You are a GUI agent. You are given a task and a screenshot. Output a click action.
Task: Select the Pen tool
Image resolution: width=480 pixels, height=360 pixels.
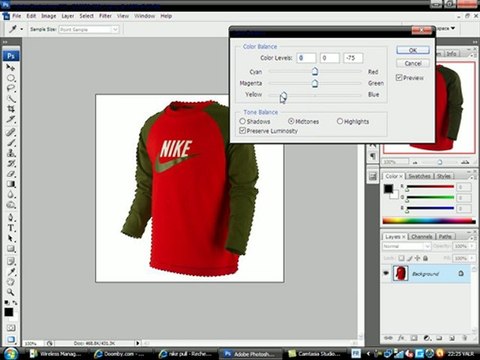click(10, 218)
